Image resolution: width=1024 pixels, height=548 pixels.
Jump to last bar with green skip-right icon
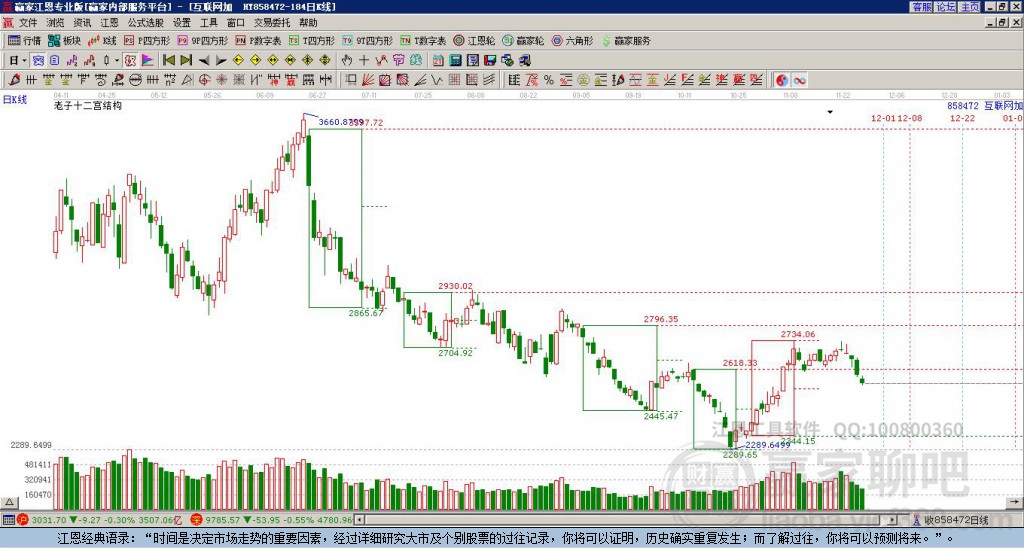tap(186, 61)
